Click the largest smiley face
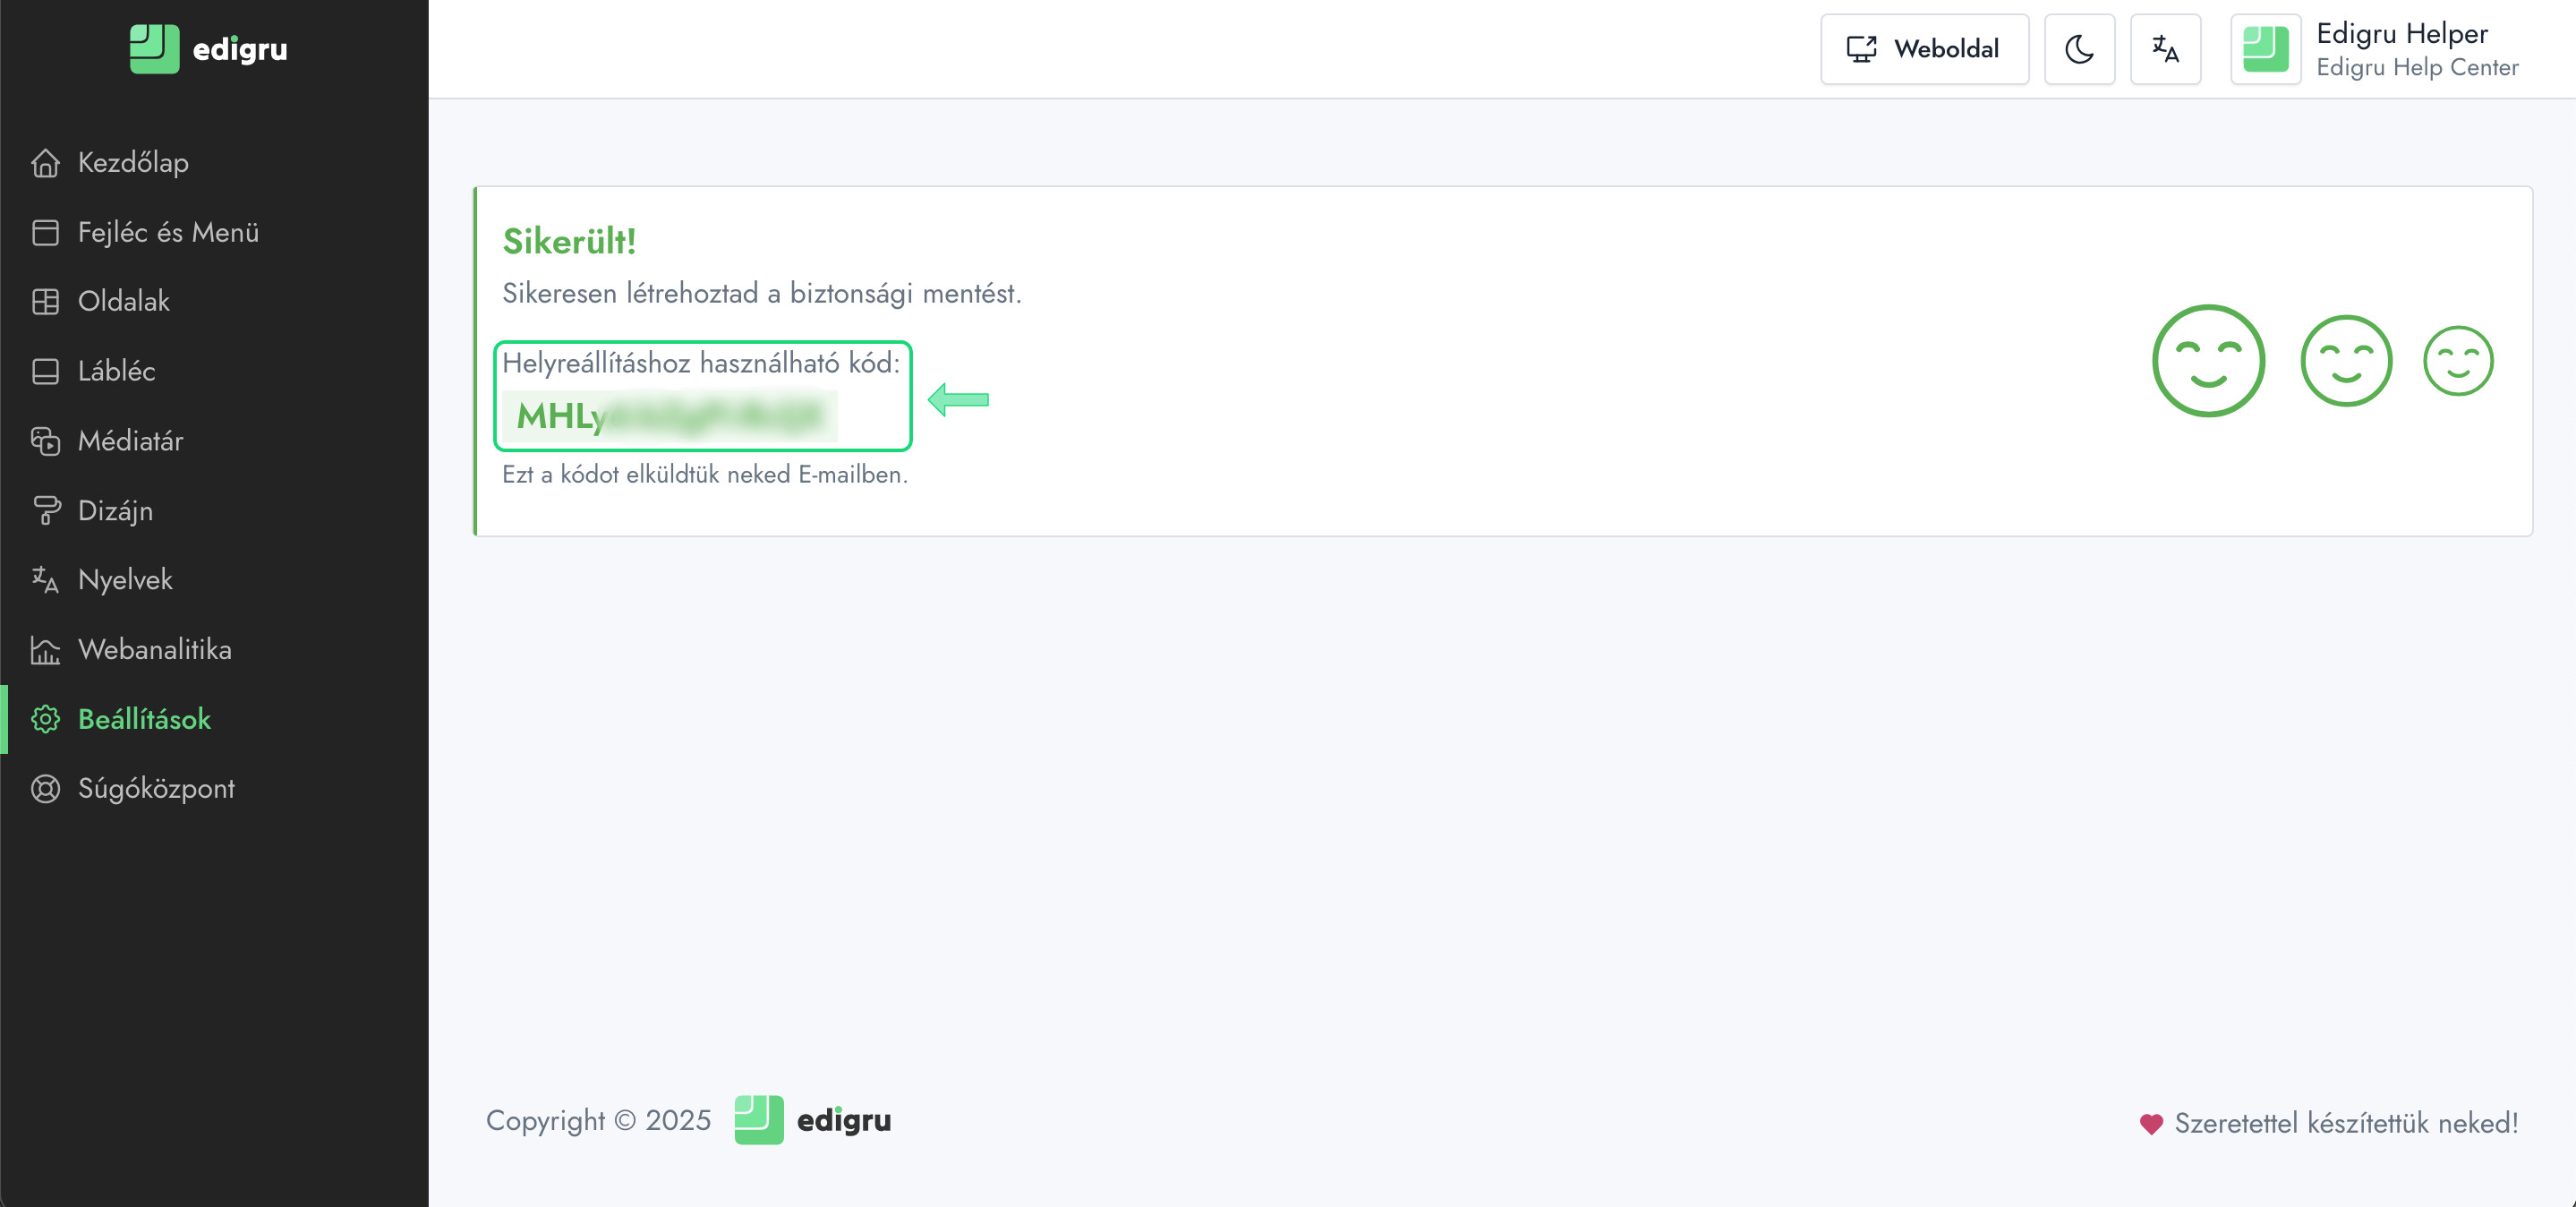Image resolution: width=2576 pixels, height=1207 pixels. click(x=2207, y=361)
